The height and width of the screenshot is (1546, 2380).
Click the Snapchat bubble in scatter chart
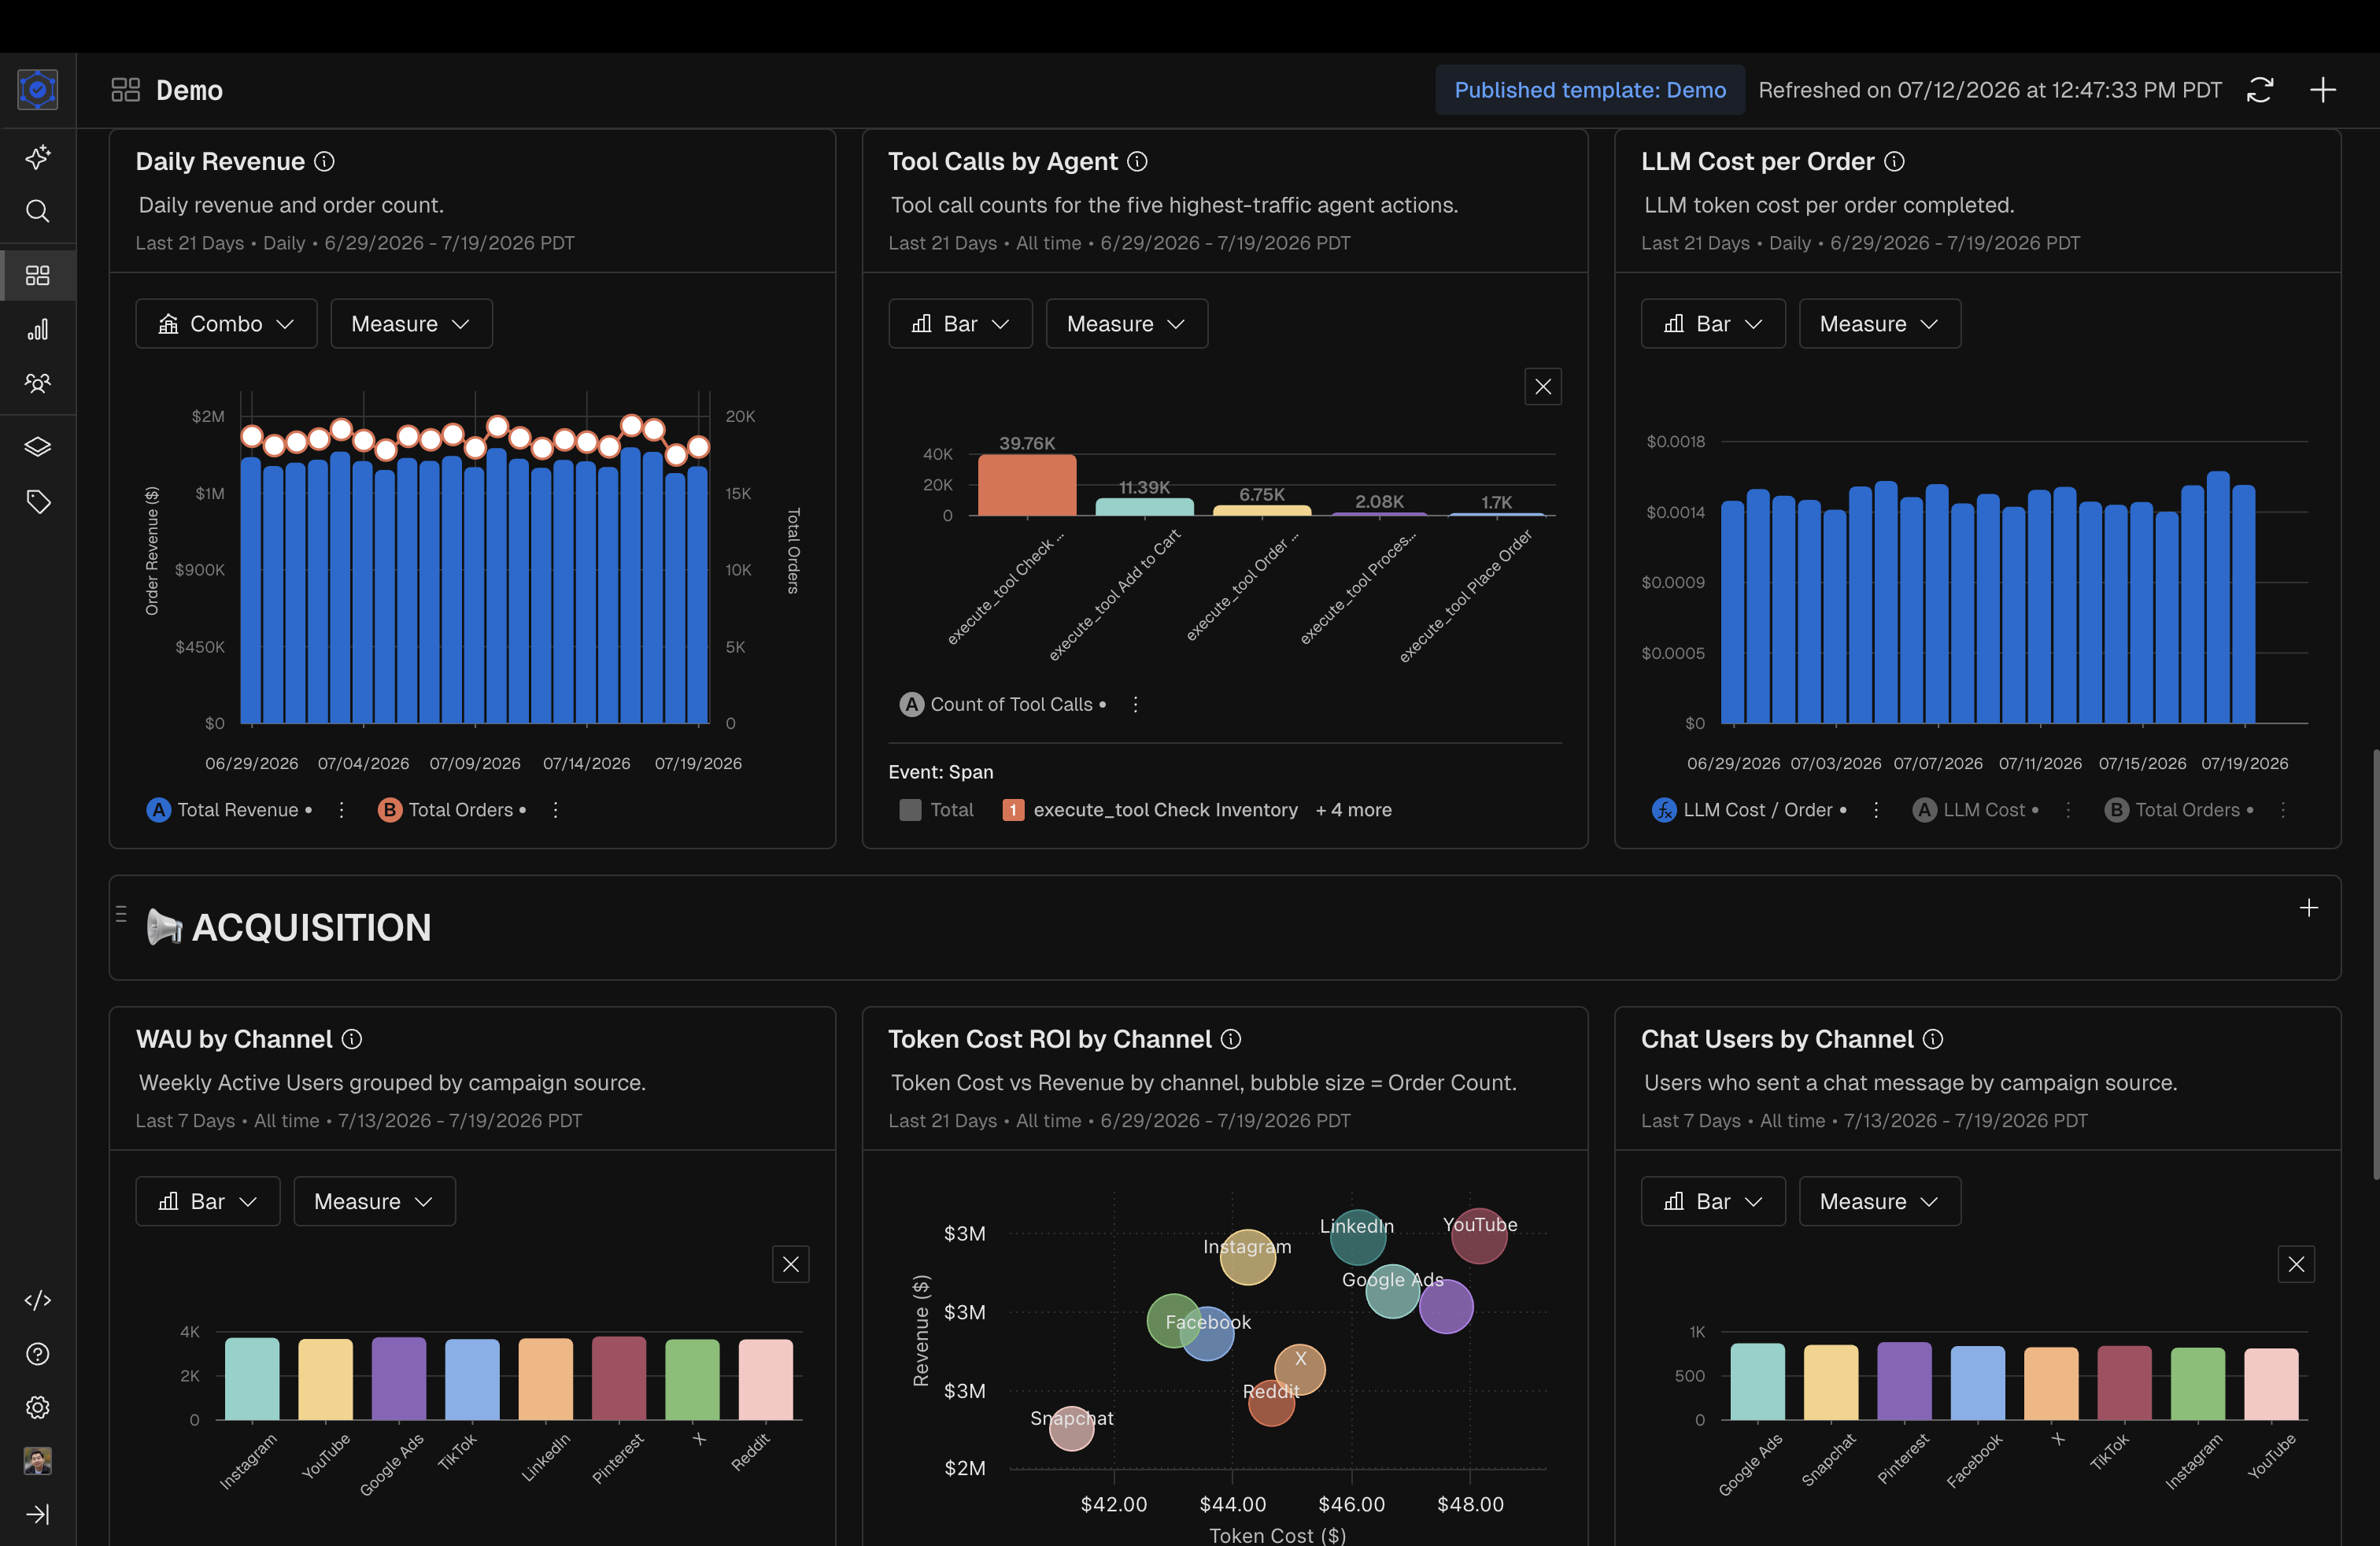[x=1071, y=1428]
